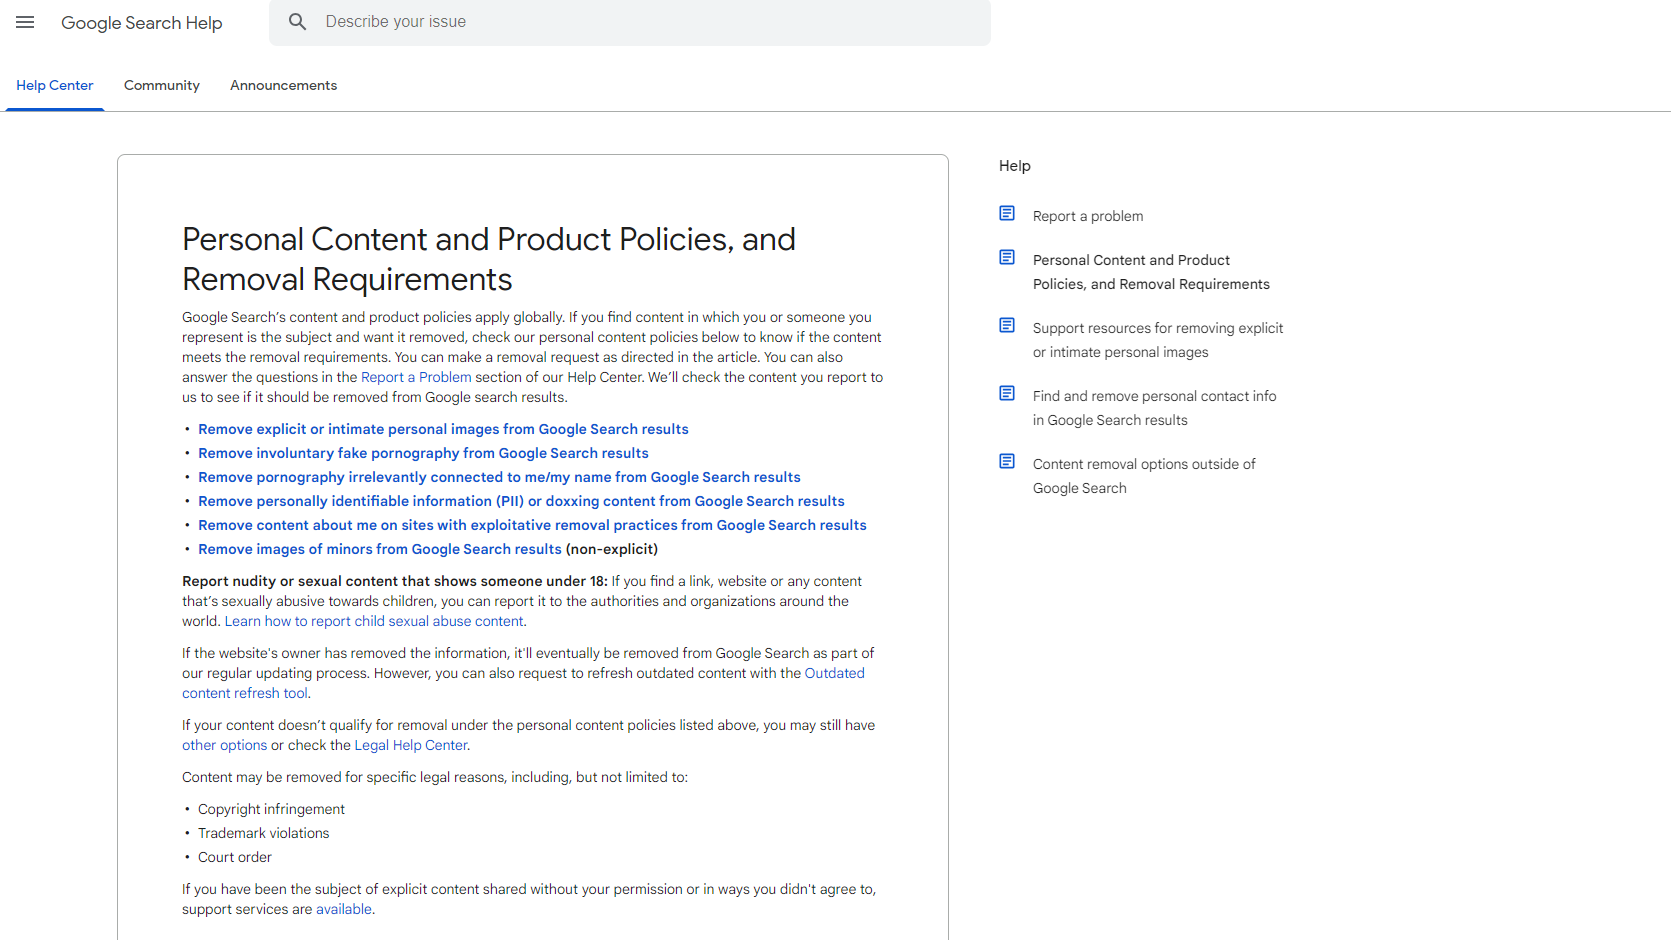
Task: Open Remove images of minors link
Action: (x=380, y=549)
